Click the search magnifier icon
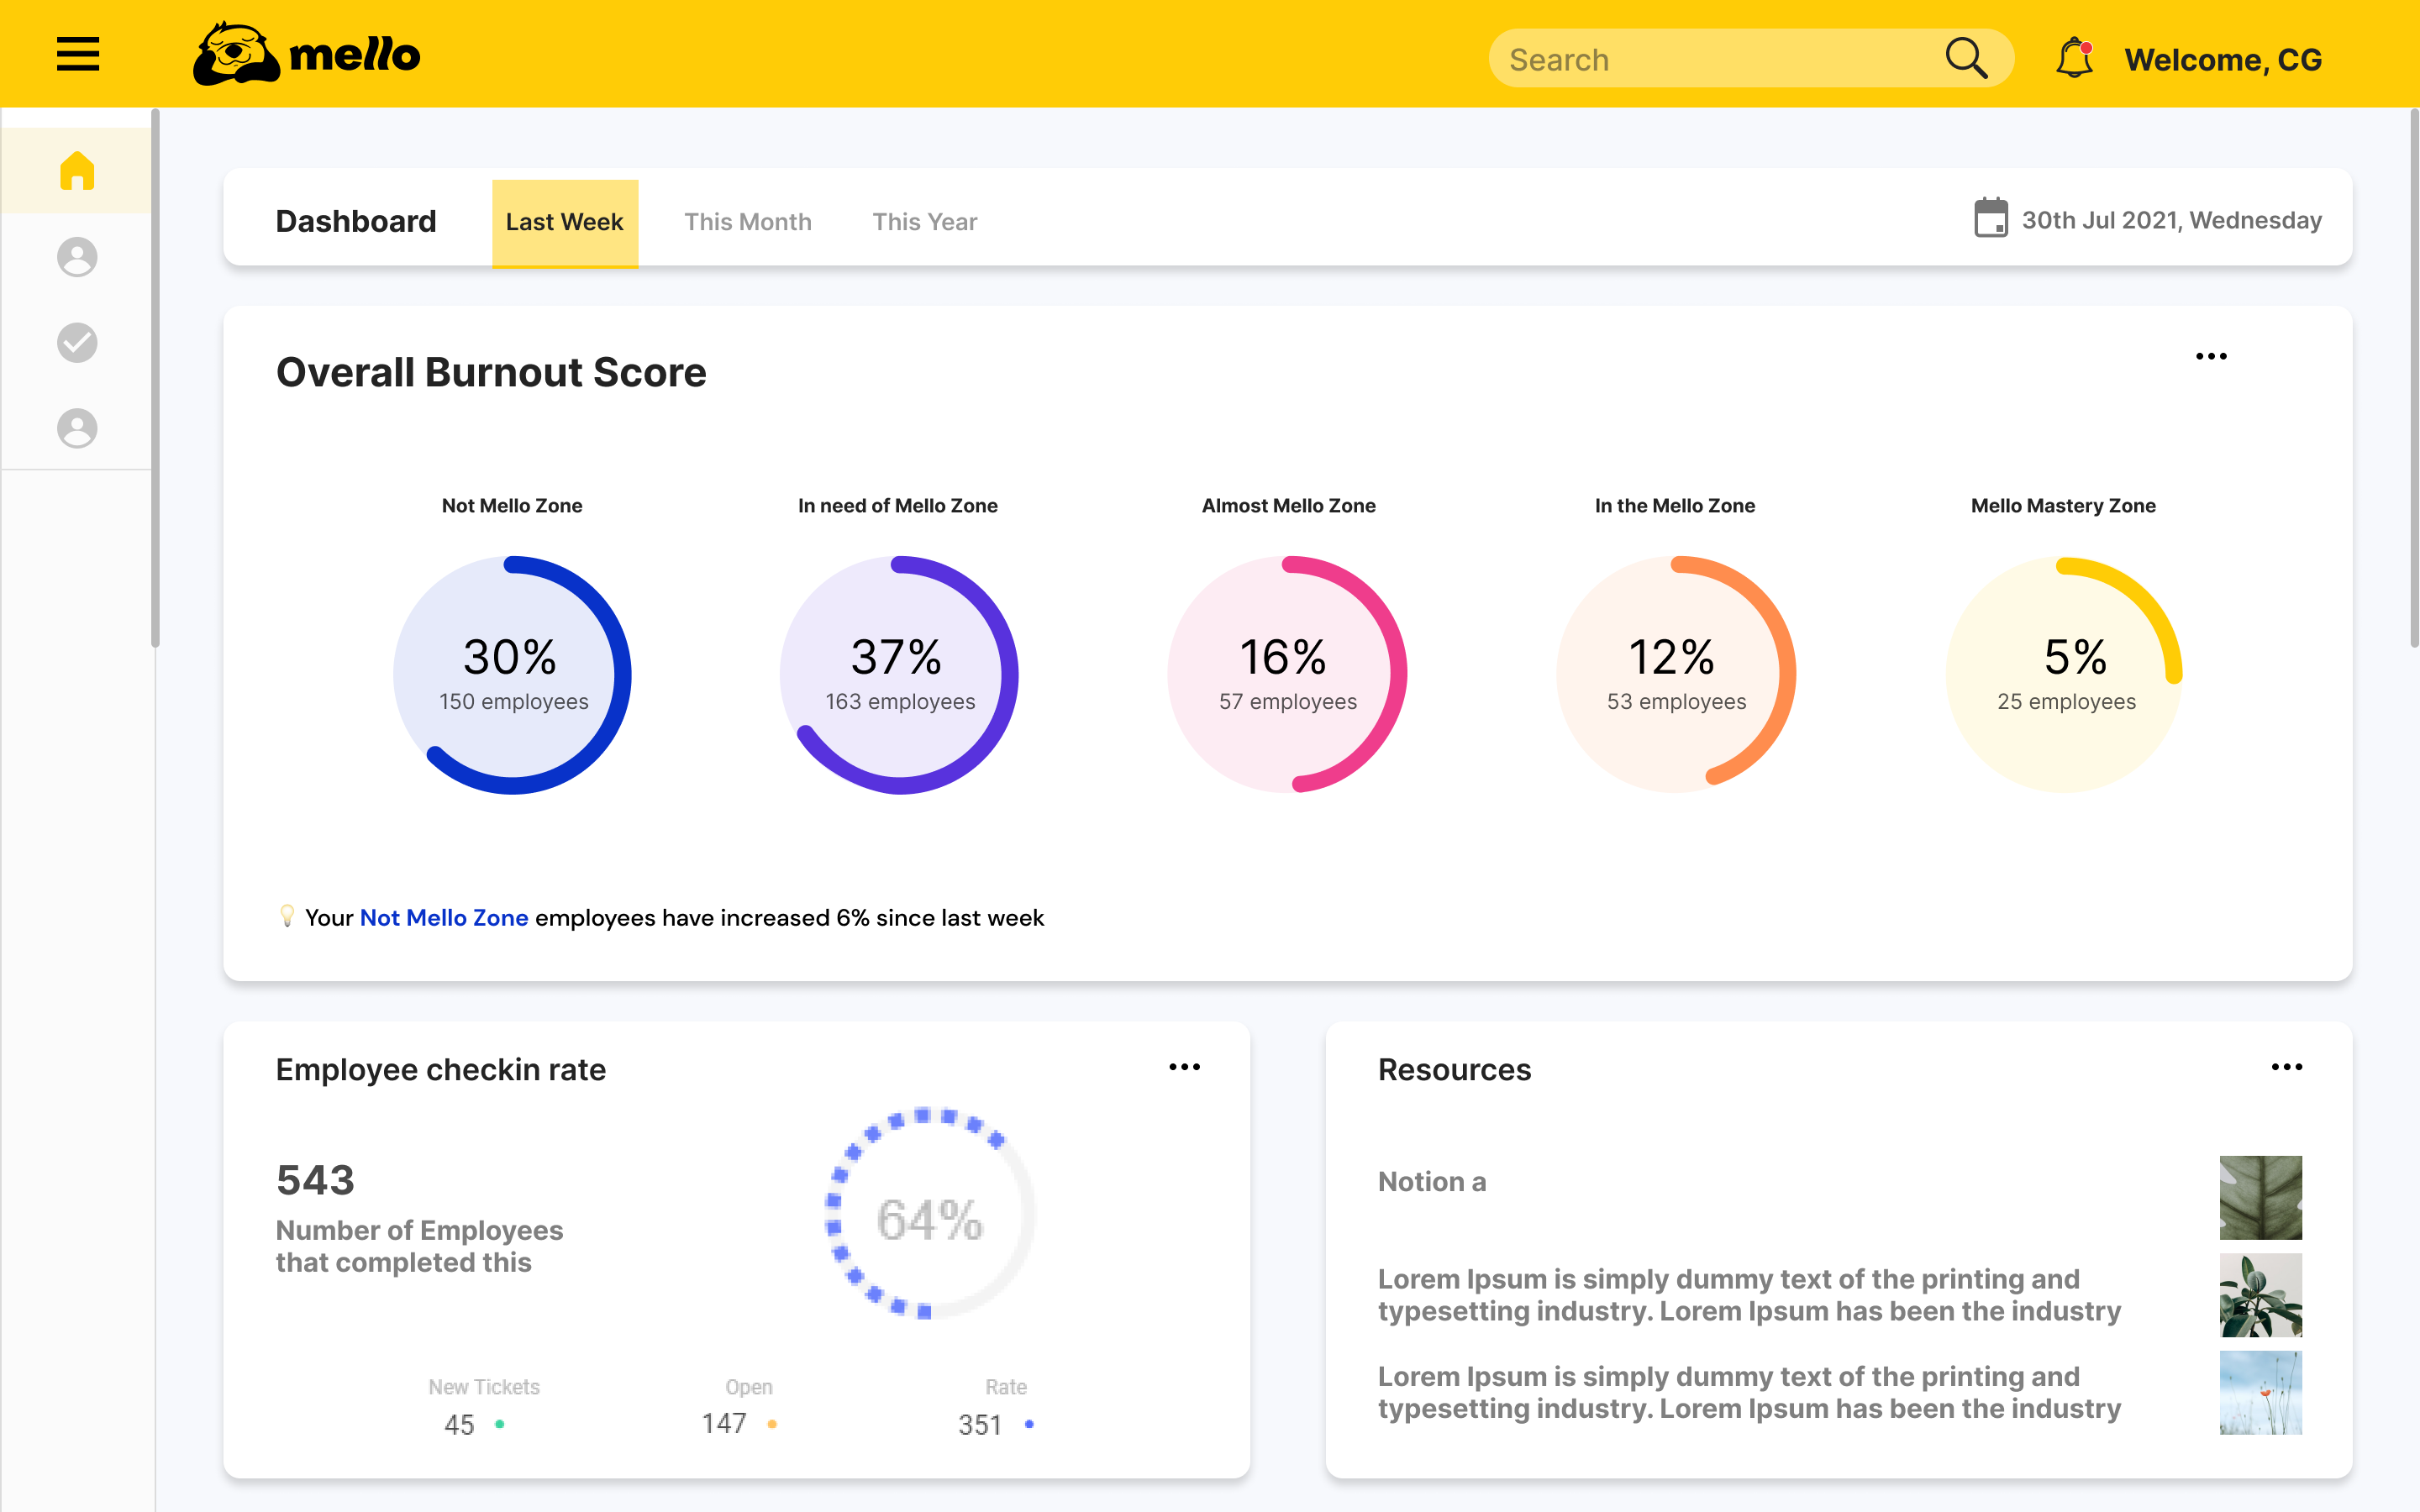The width and height of the screenshot is (2420, 1512). (x=1965, y=58)
